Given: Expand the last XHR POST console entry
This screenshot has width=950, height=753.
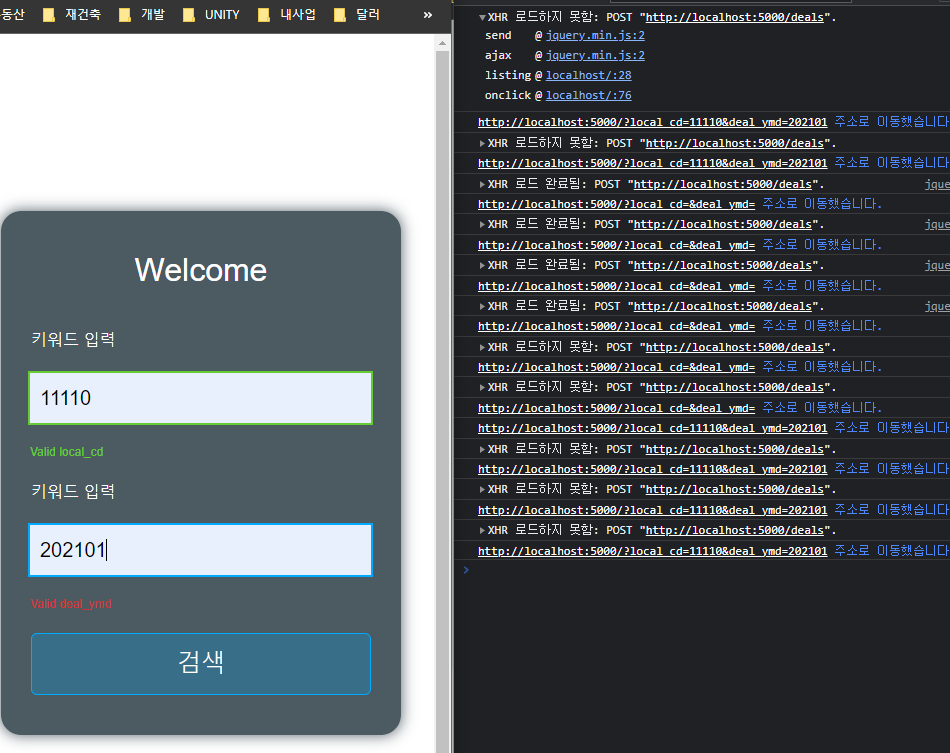Looking at the screenshot, I should pyautogui.click(x=483, y=531).
